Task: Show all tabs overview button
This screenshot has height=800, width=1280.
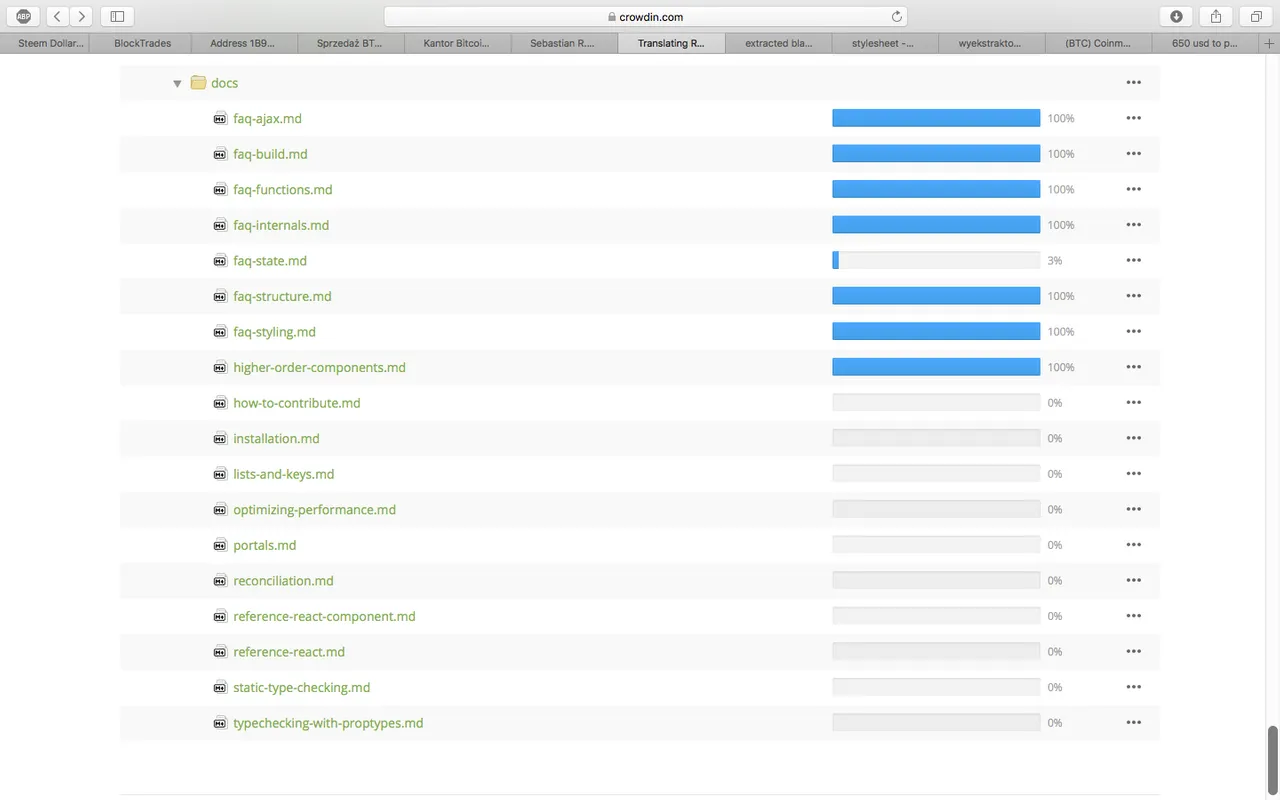Action: (1256, 16)
